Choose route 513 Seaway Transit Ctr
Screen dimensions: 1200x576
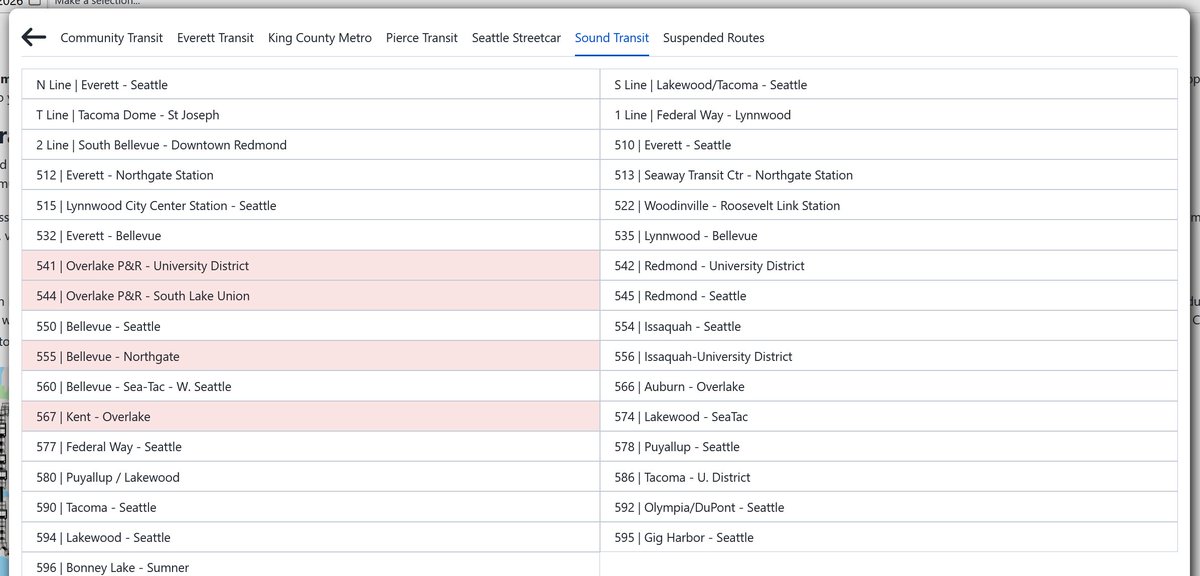(x=888, y=175)
